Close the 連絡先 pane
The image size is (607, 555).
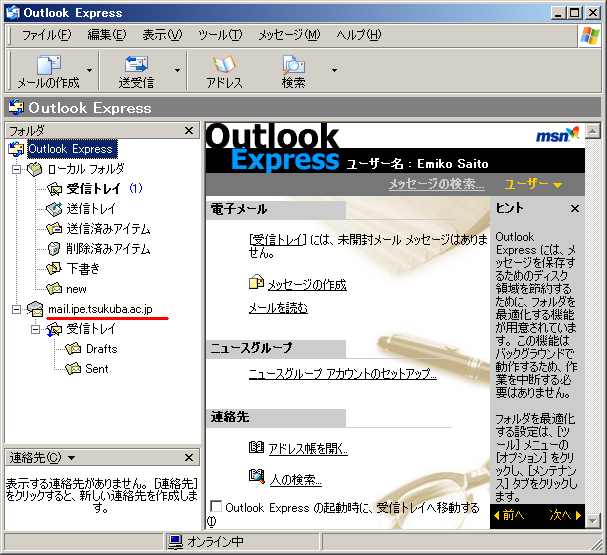pyautogui.click(x=189, y=458)
